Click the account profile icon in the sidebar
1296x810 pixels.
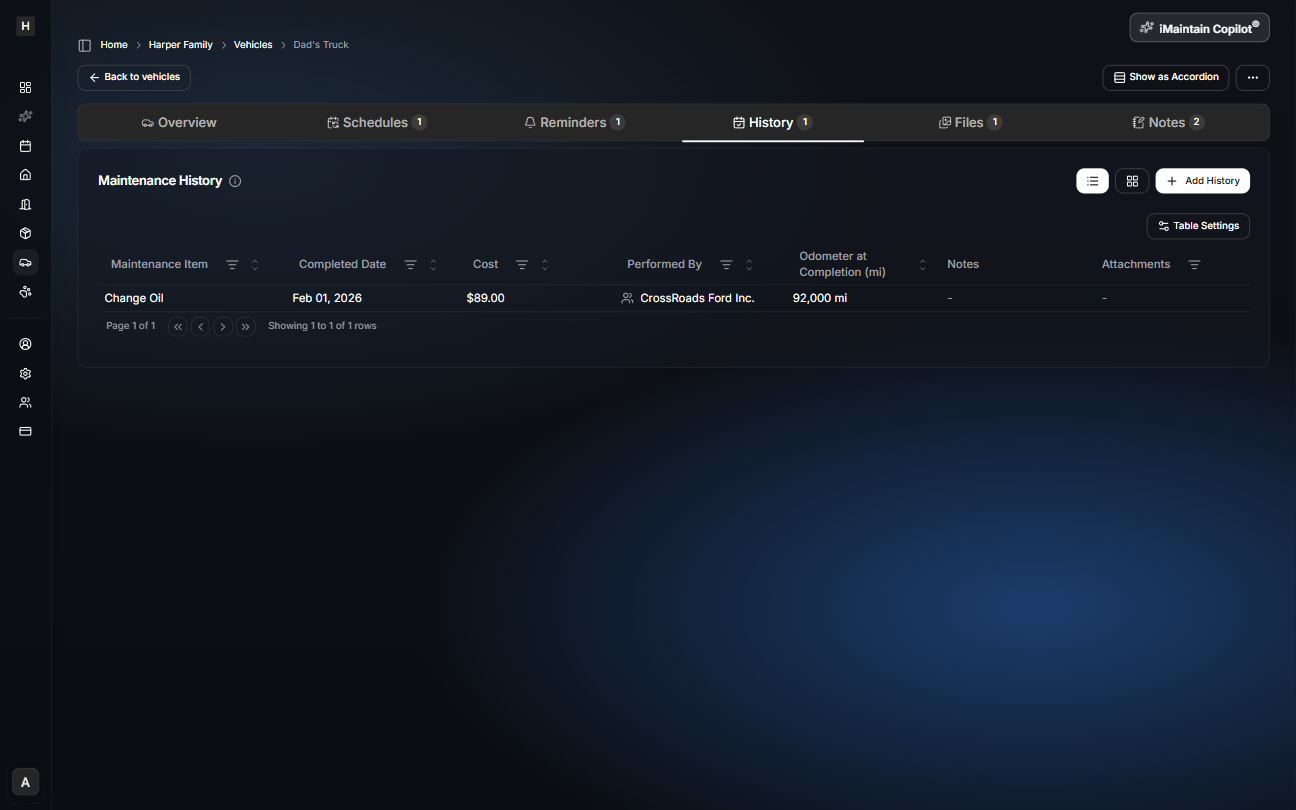click(x=25, y=343)
